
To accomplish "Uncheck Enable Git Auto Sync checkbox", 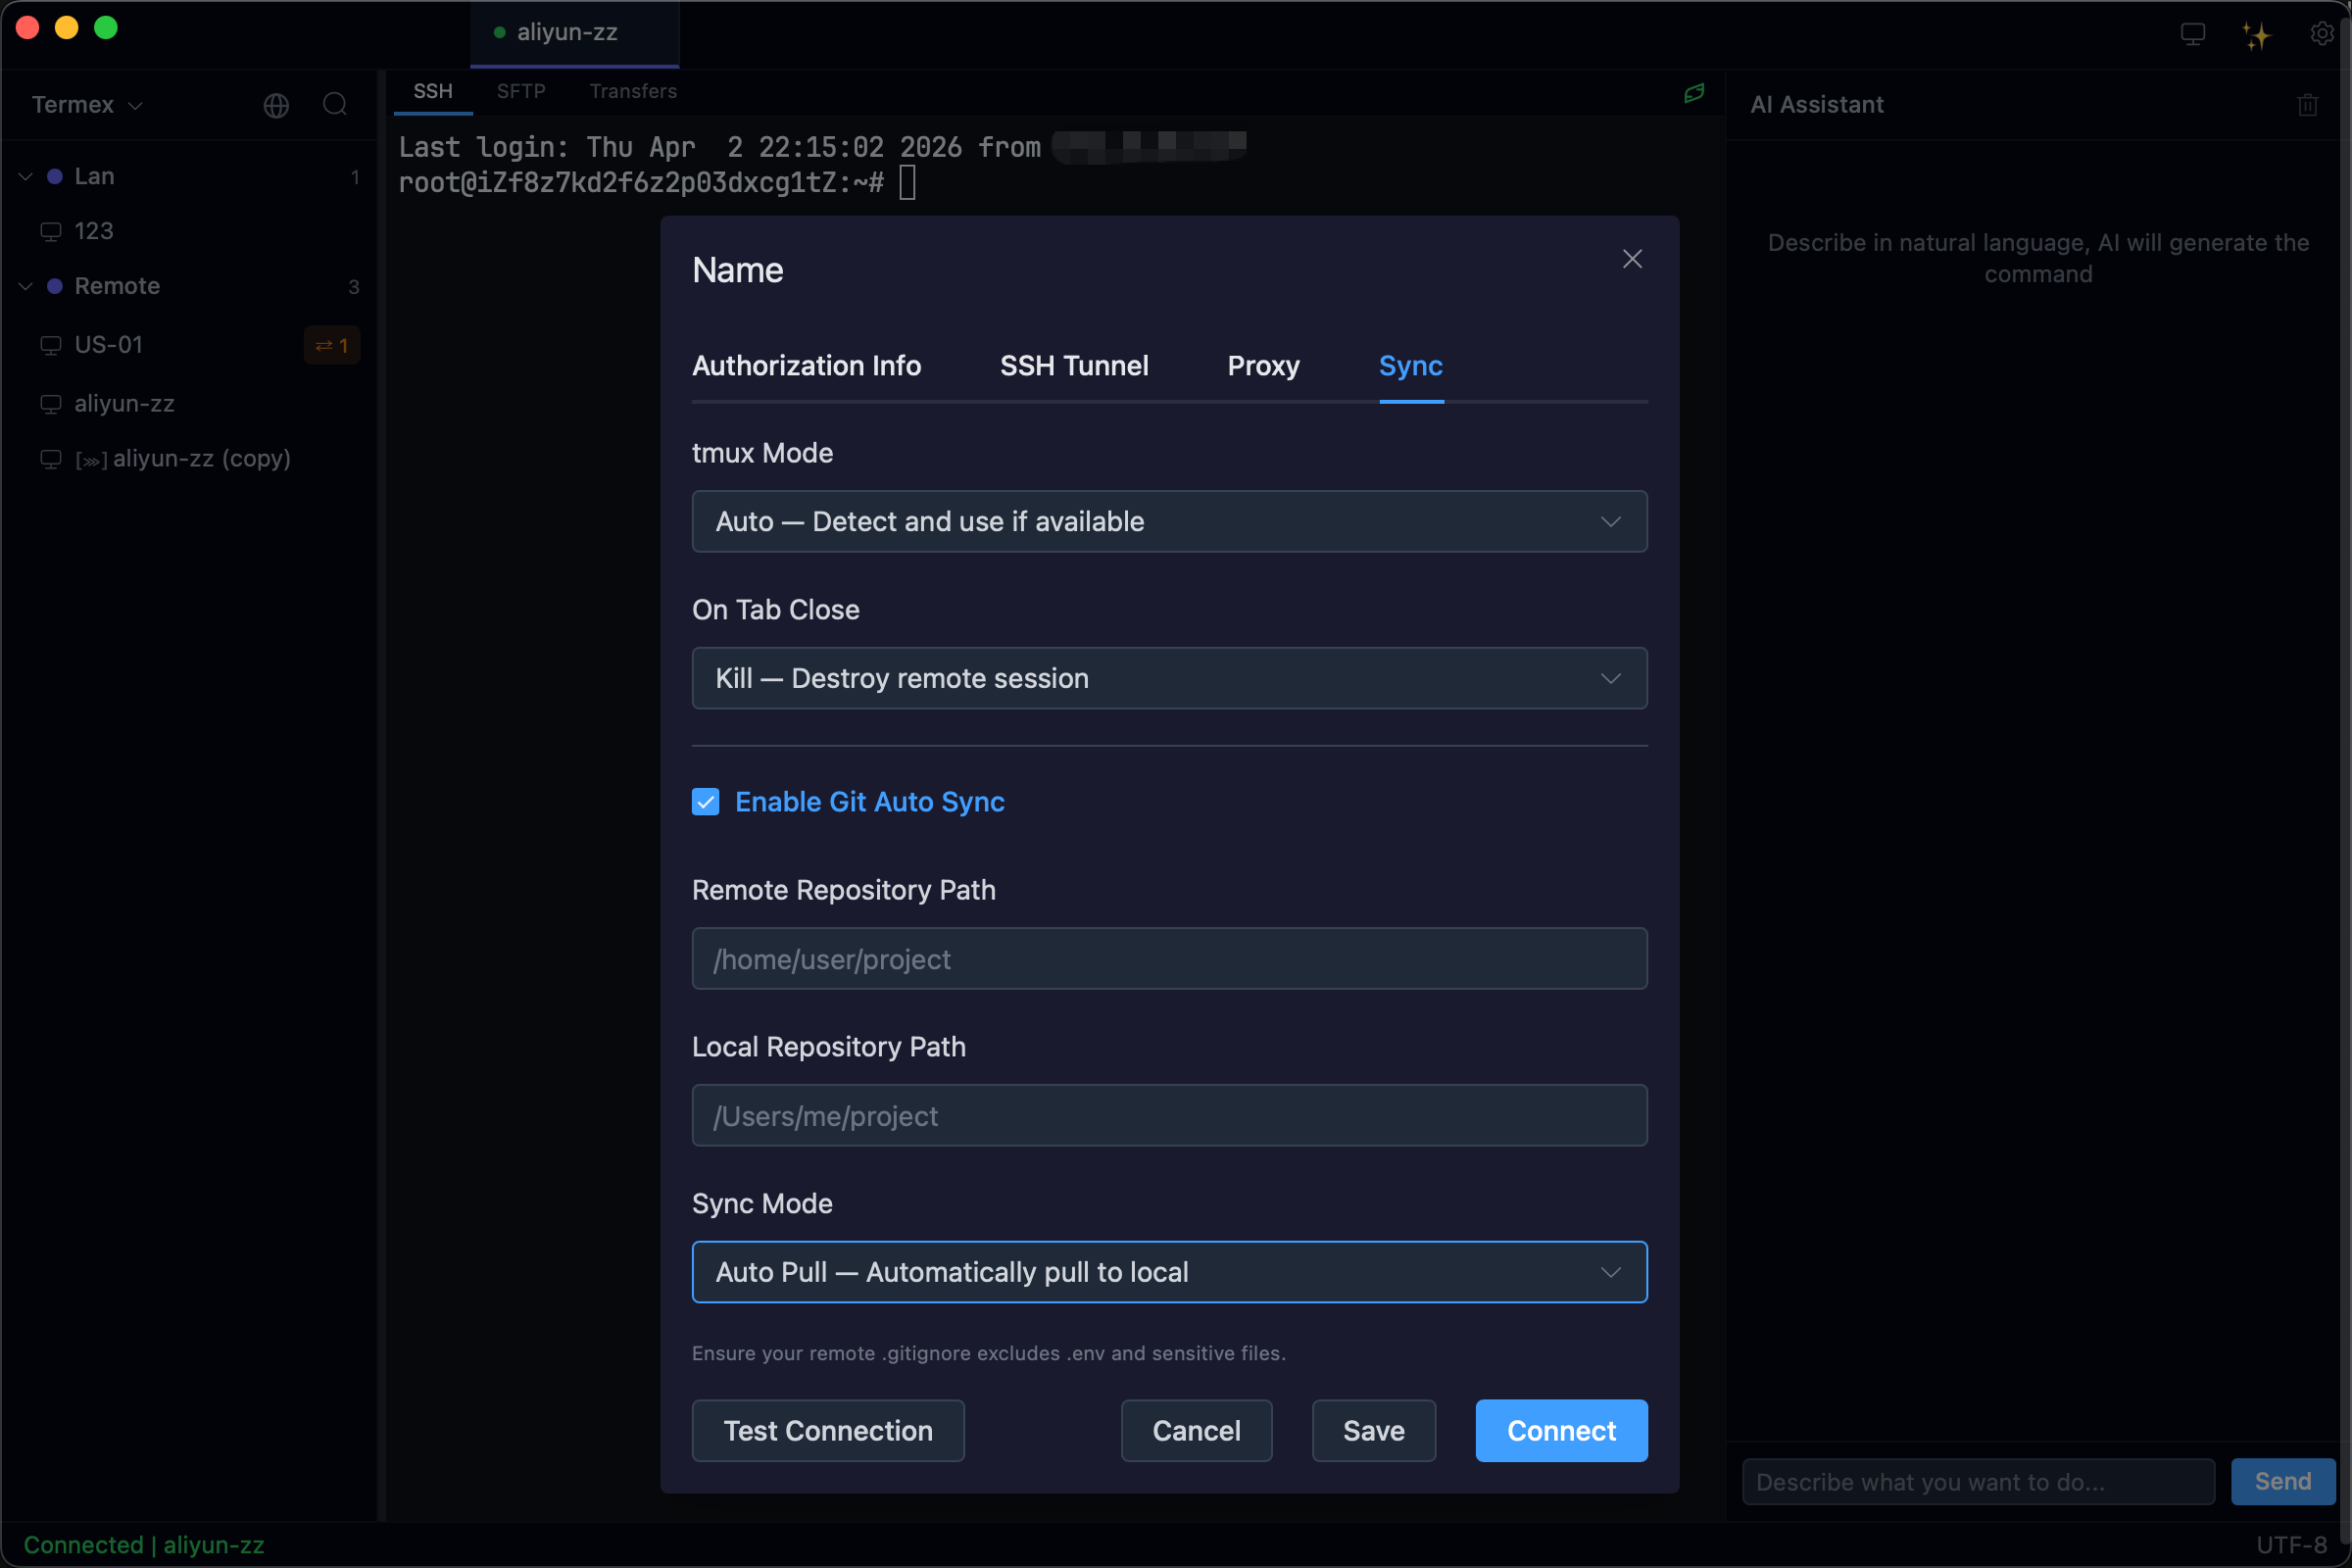I will point(705,802).
